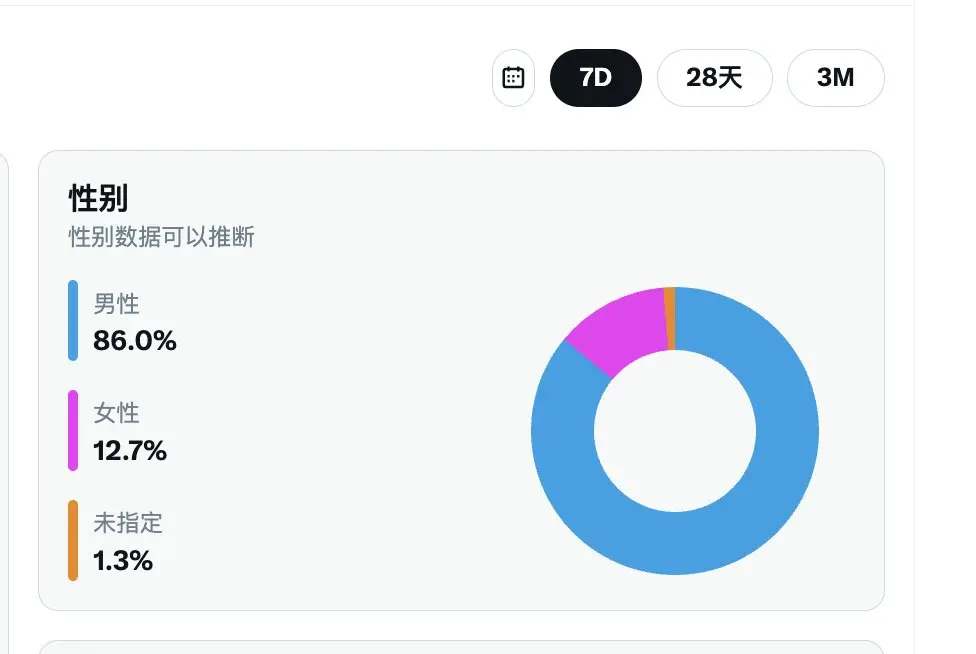Click the 86.0% male percentage value
The width and height of the screenshot is (976, 654).
pyautogui.click(x=134, y=340)
